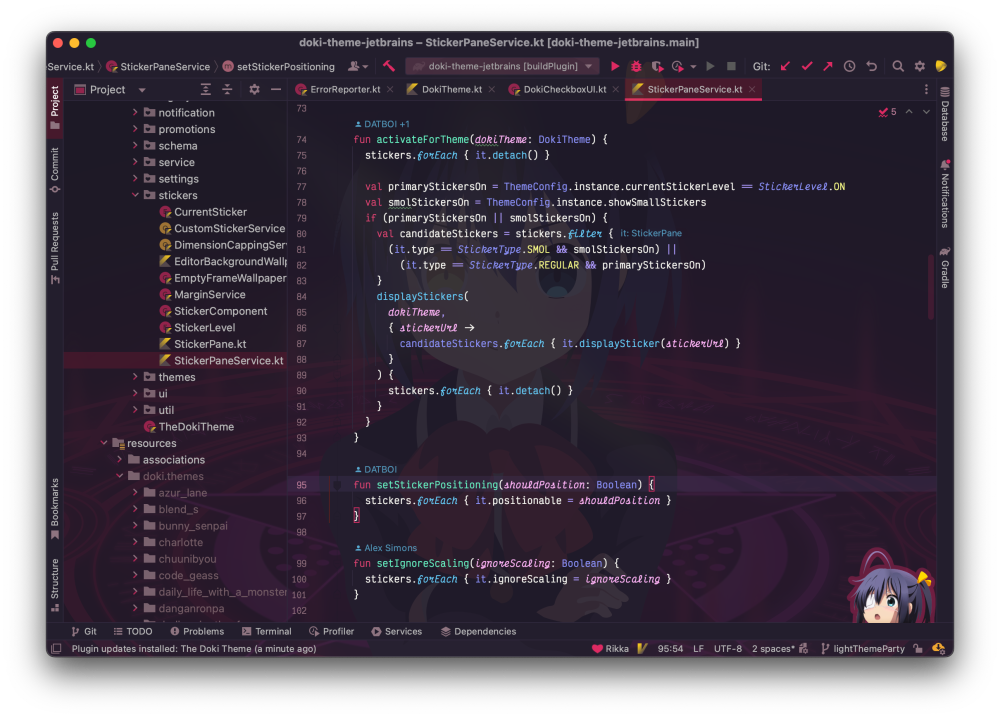Toggle read-only lock in status bar
This screenshot has height=718, width=1000.
click(x=918, y=648)
